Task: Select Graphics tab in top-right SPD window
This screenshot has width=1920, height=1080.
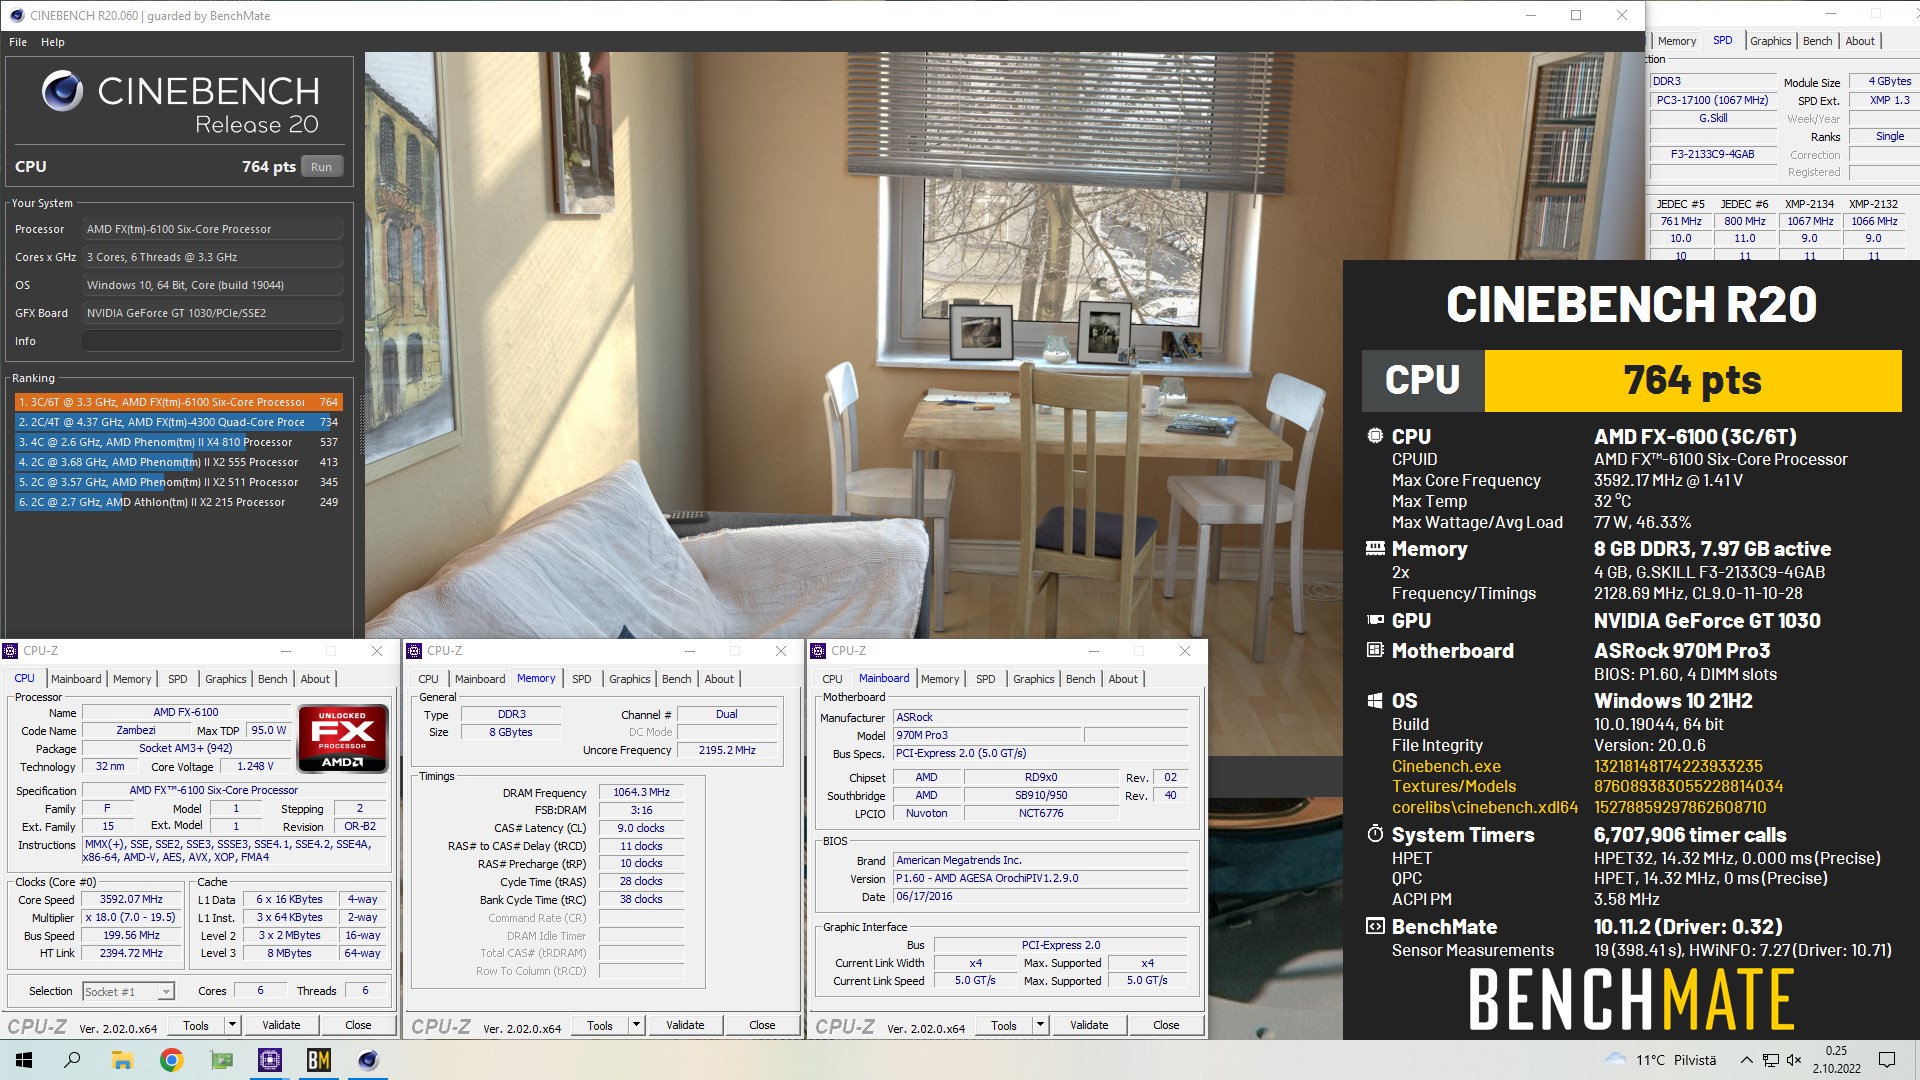Action: coord(1770,41)
